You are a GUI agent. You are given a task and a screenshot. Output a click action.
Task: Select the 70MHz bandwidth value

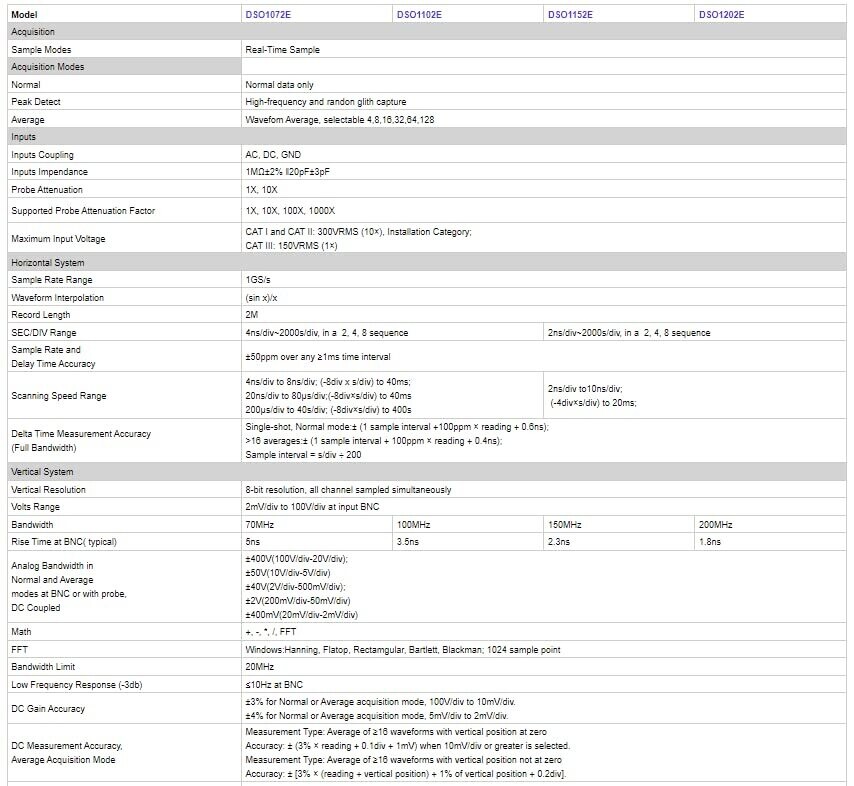(260, 525)
